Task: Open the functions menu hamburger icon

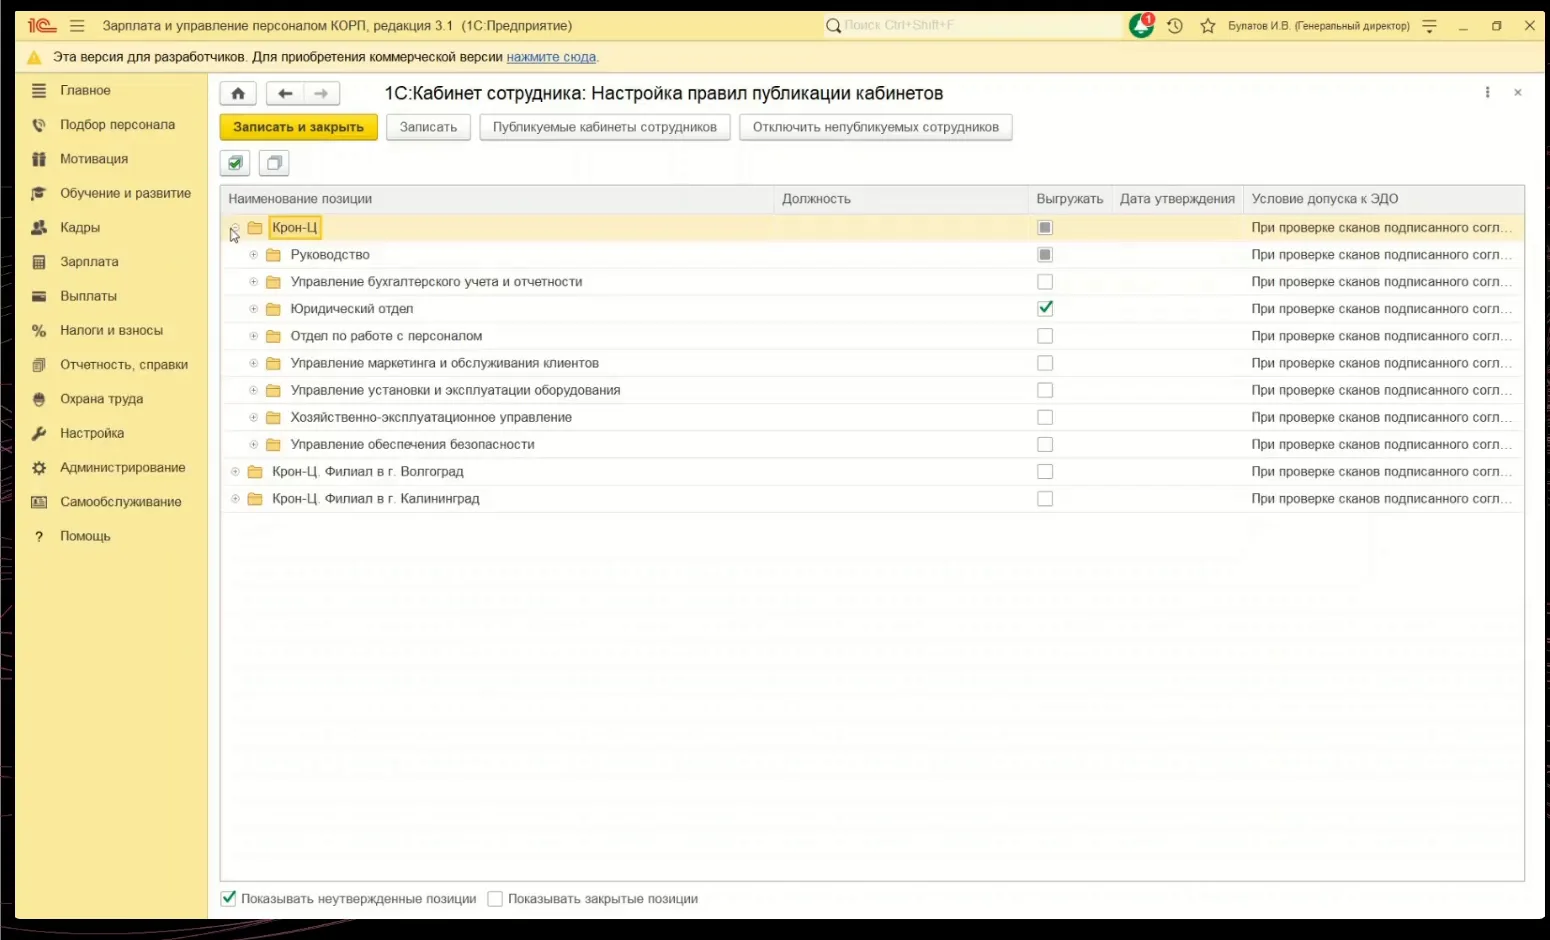Action: point(77,26)
